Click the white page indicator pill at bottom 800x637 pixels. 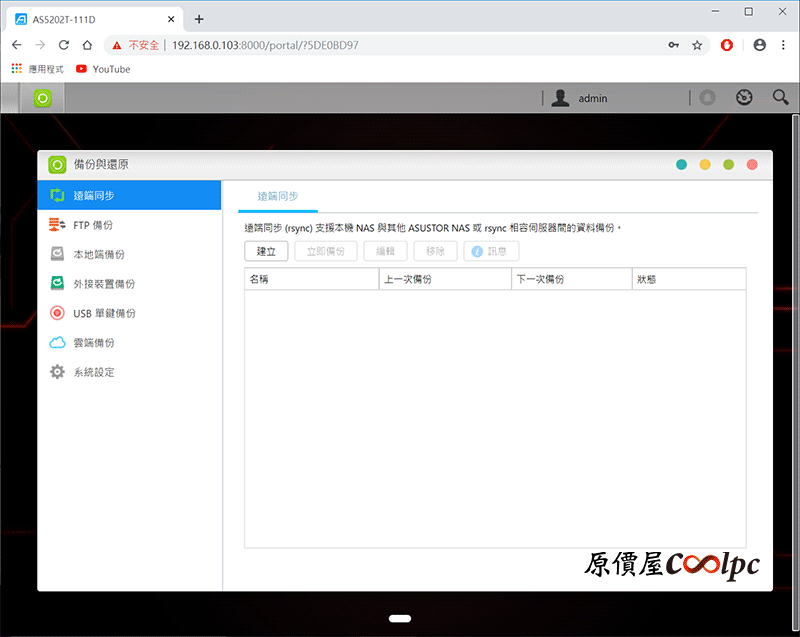[x=400, y=619]
